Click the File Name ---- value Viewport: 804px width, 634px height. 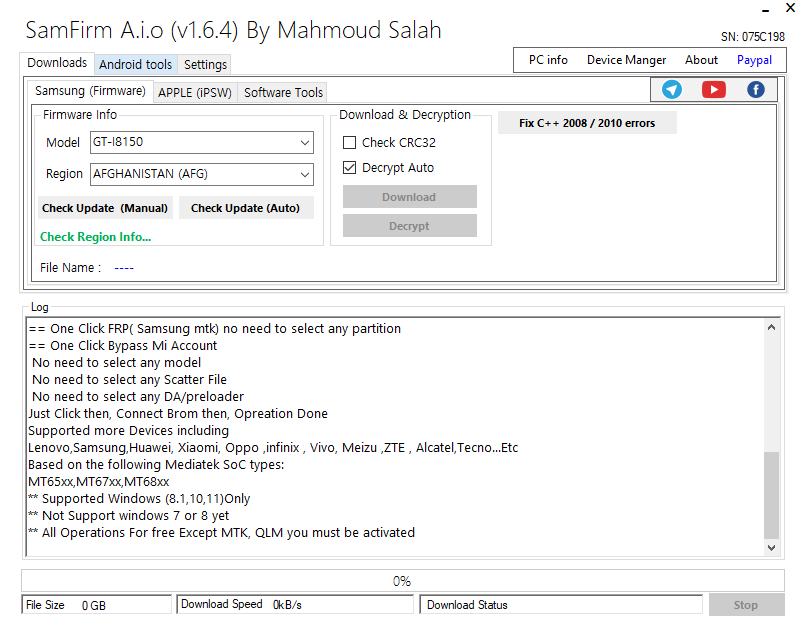coord(124,268)
